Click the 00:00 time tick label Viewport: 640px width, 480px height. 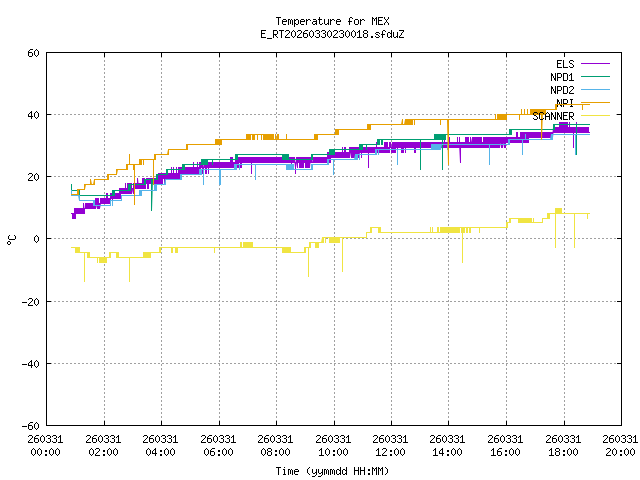point(46,452)
